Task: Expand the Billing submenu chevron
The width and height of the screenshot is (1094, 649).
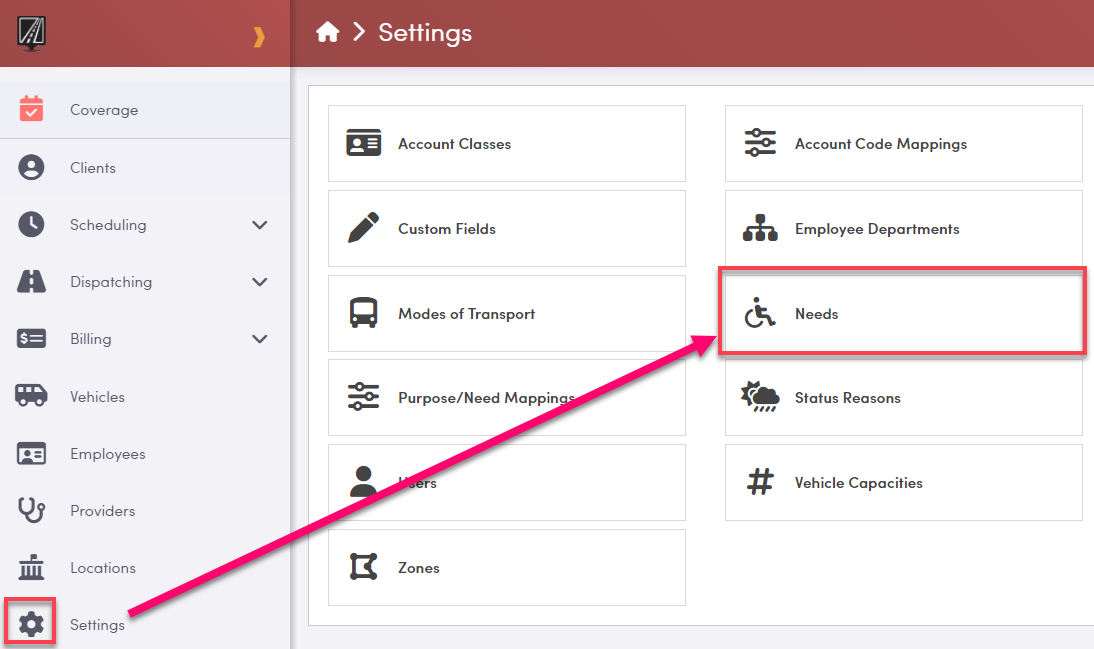Action: (x=260, y=339)
